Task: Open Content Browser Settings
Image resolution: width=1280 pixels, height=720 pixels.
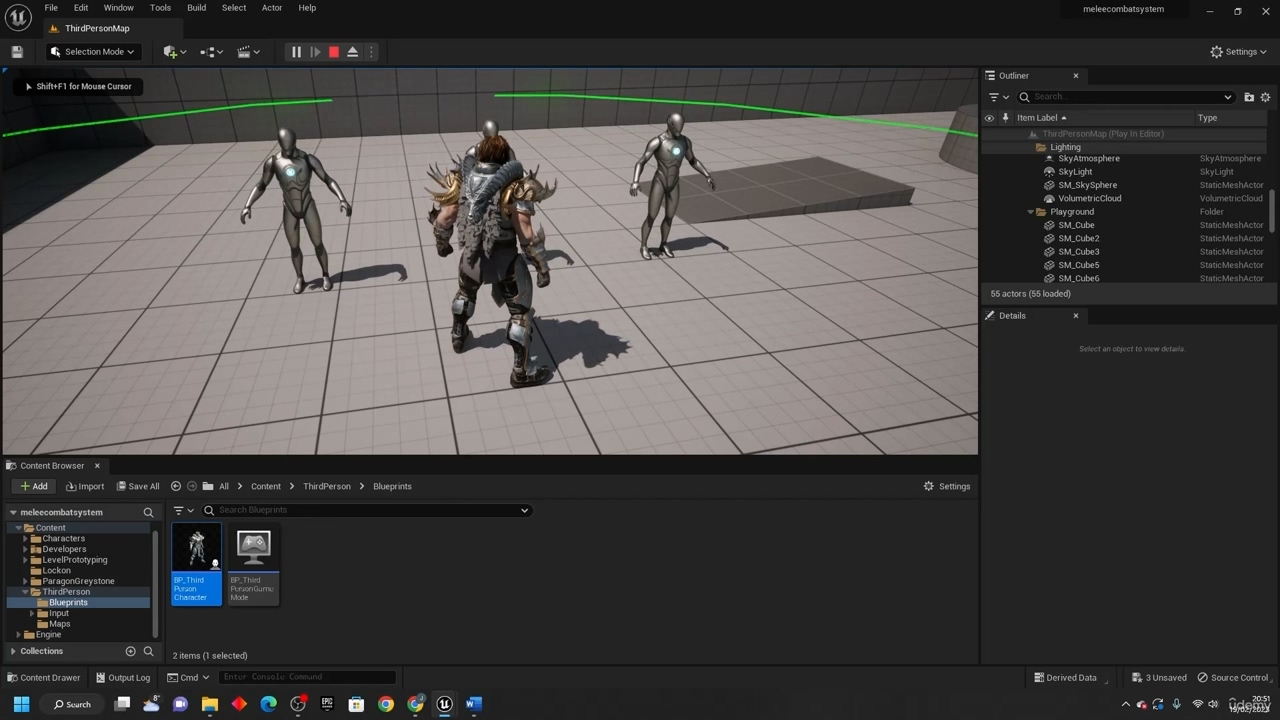Action: pyautogui.click(x=946, y=486)
